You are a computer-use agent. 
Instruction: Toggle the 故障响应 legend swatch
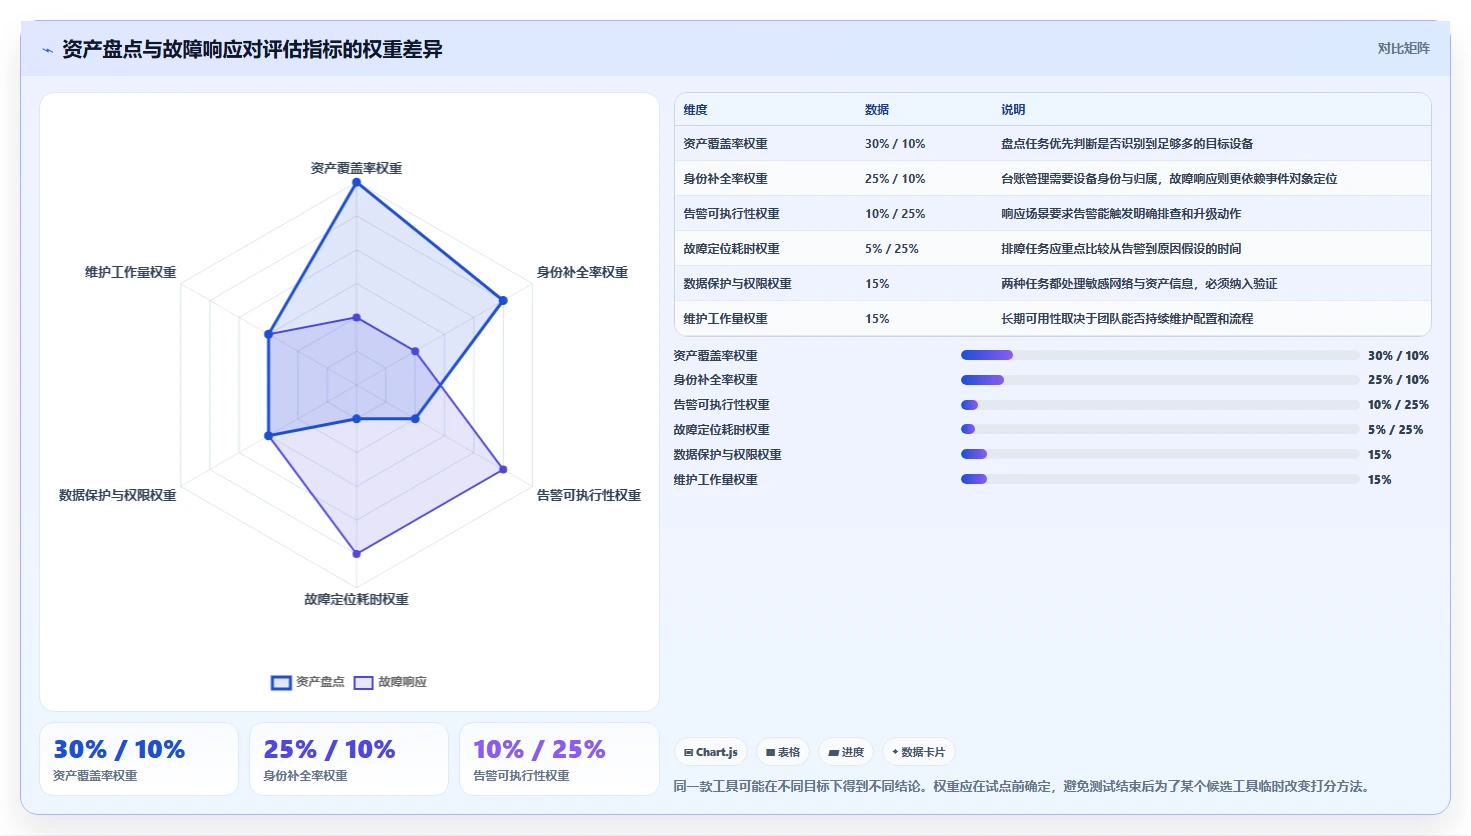point(363,682)
